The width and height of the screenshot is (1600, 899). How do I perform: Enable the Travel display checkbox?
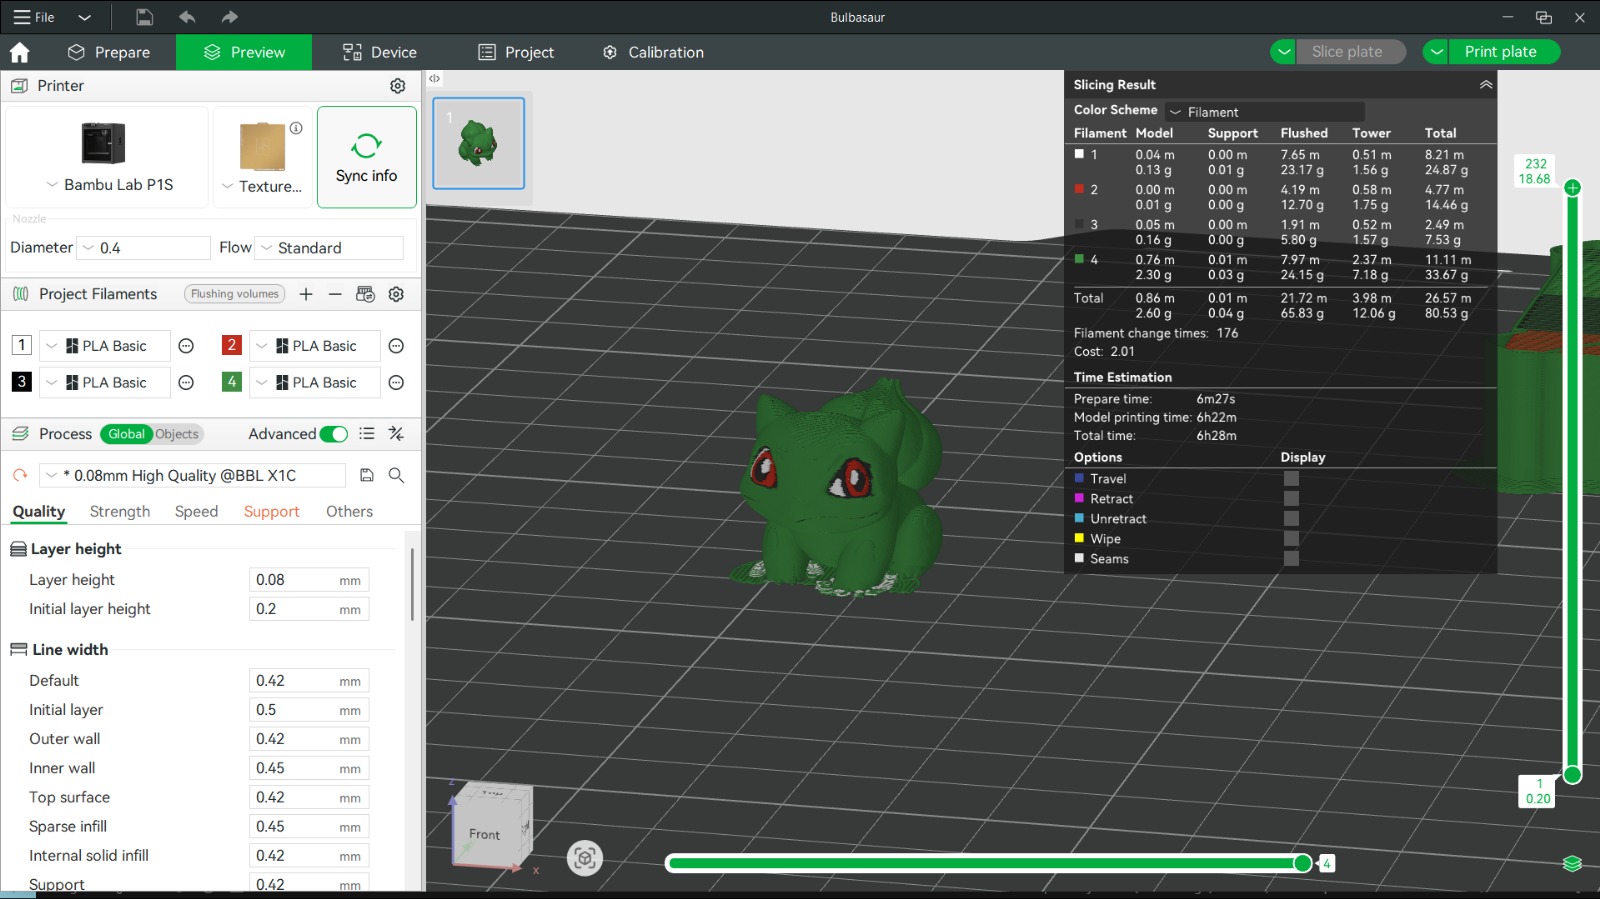[x=1291, y=479]
